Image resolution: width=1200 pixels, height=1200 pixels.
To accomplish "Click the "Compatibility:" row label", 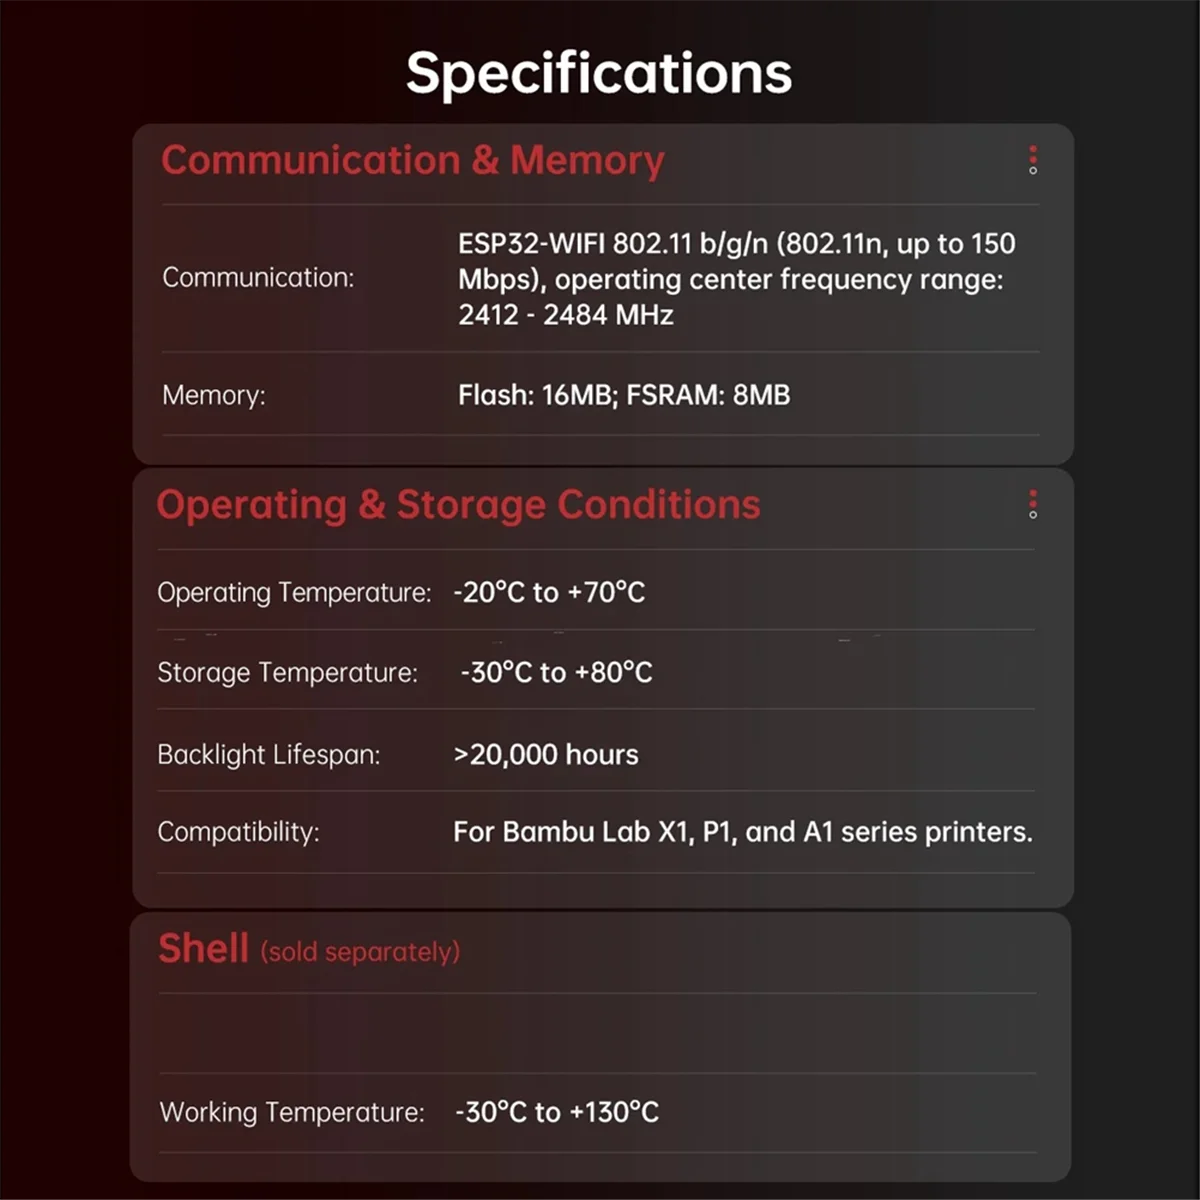I will click(238, 832).
